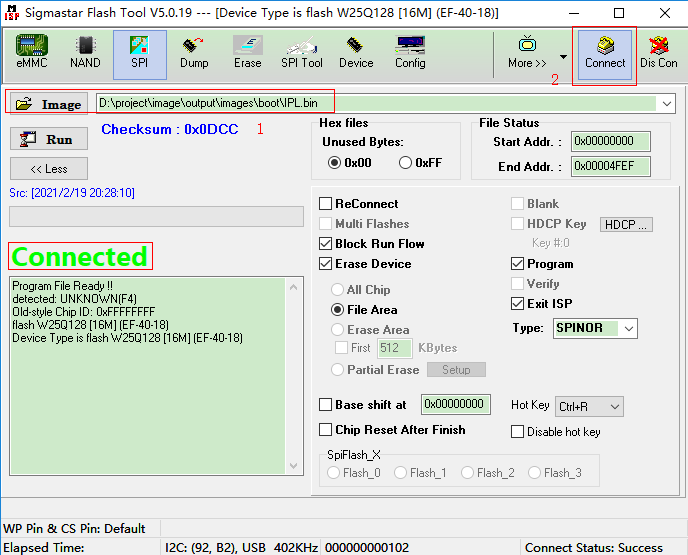
Task: Open the Type SPINOR dropdown
Action: click(x=627, y=329)
